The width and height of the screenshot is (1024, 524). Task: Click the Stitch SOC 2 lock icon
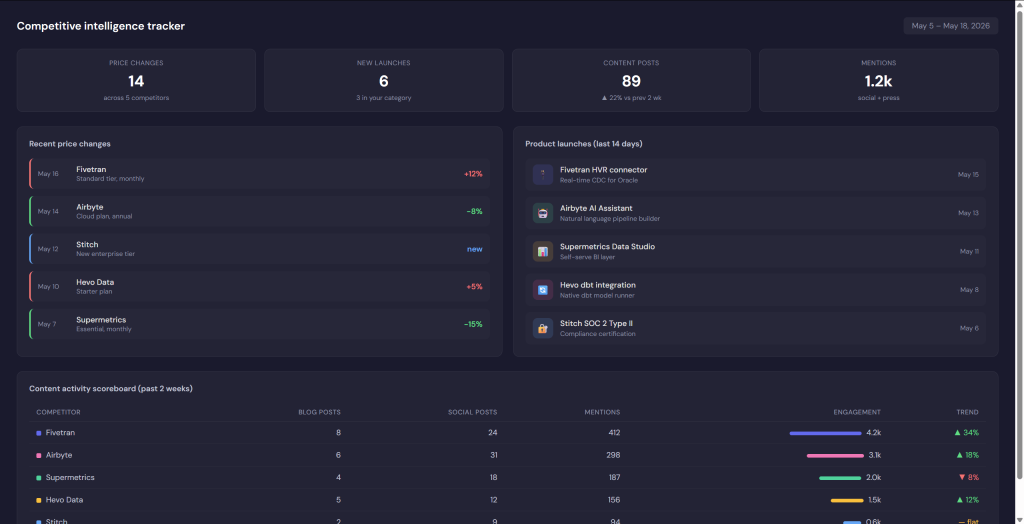tap(543, 329)
